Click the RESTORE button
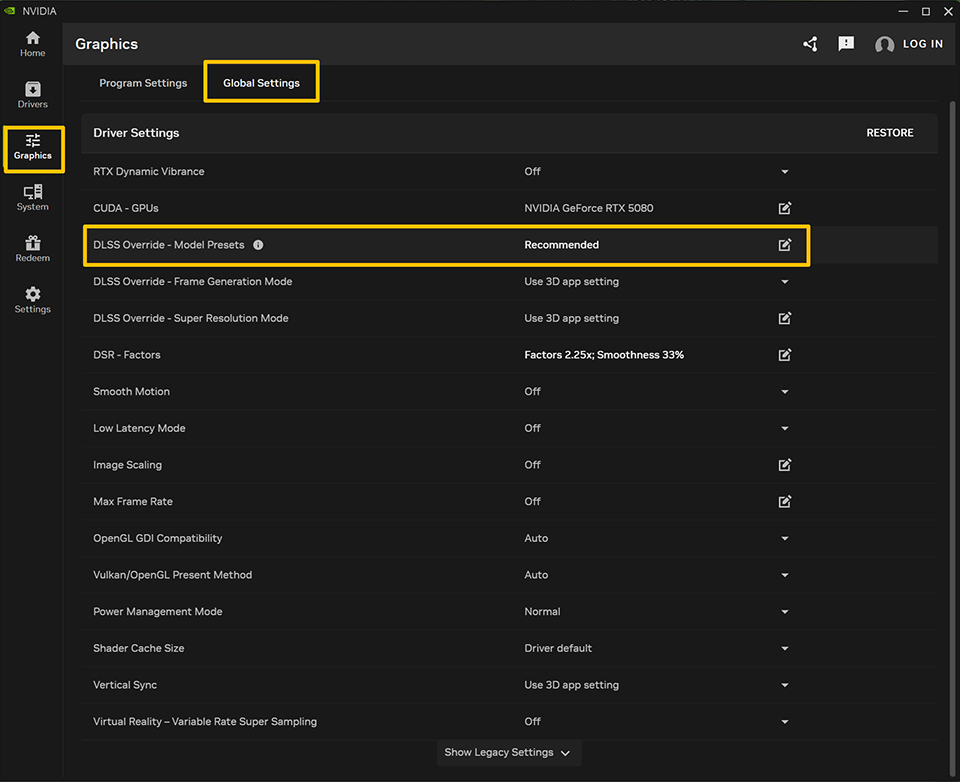This screenshot has height=782, width=960. coord(889,133)
